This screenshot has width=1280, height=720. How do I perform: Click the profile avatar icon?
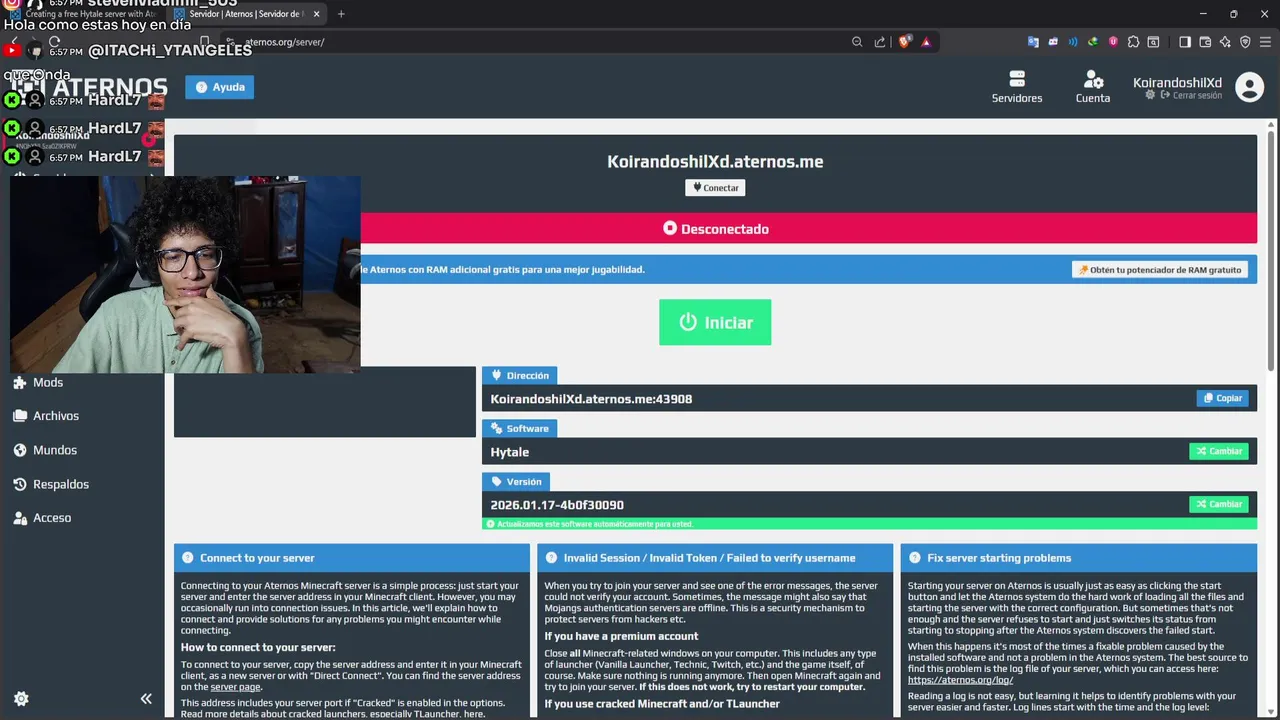coord(1249,87)
